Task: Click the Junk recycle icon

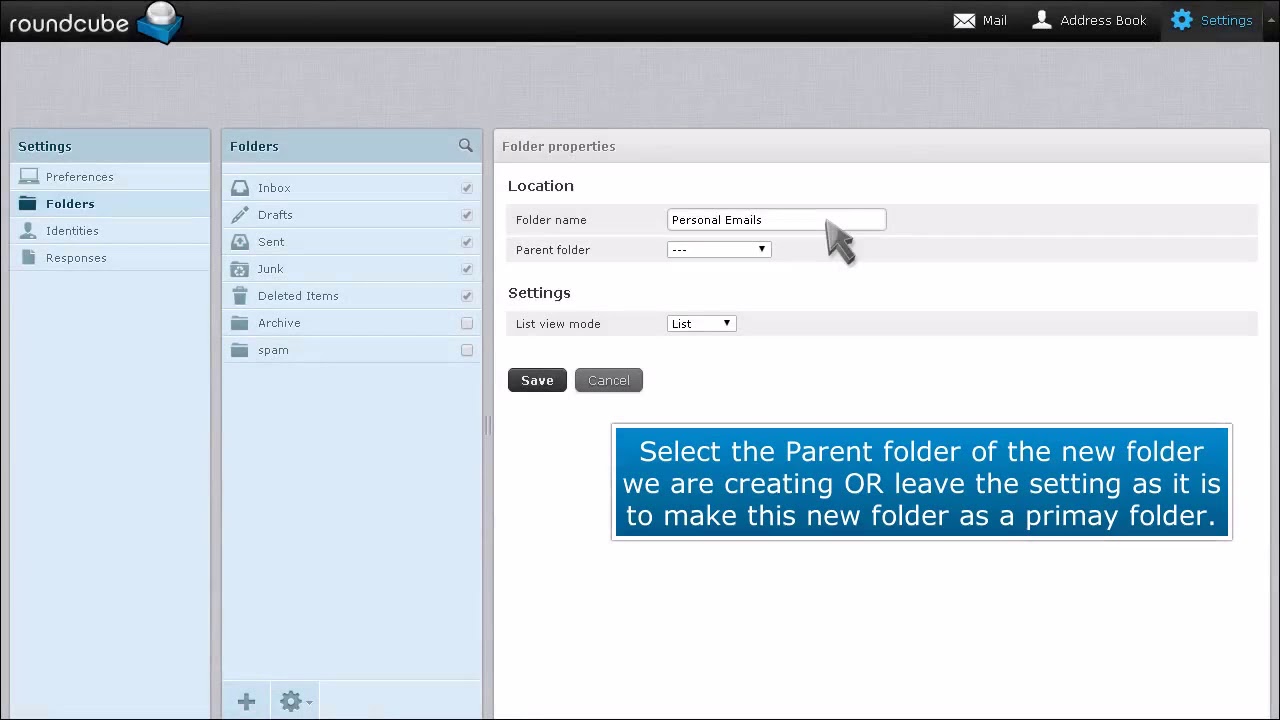Action: click(240, 269)
